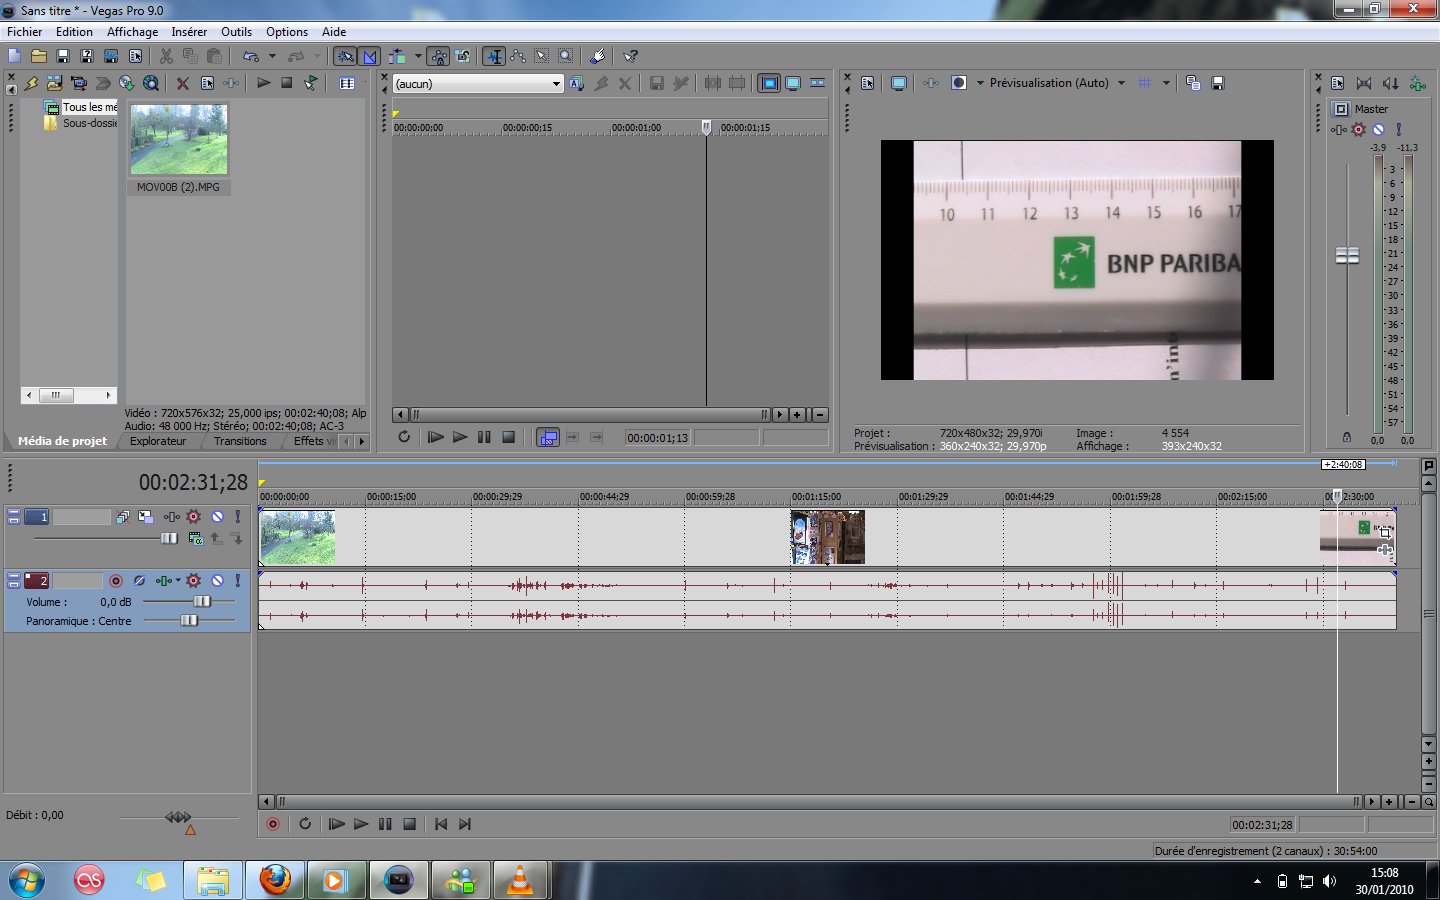This screenshot has height=900, width=1440.
Task: Open a project with the folder icon
Action: [x=39, y=56]
